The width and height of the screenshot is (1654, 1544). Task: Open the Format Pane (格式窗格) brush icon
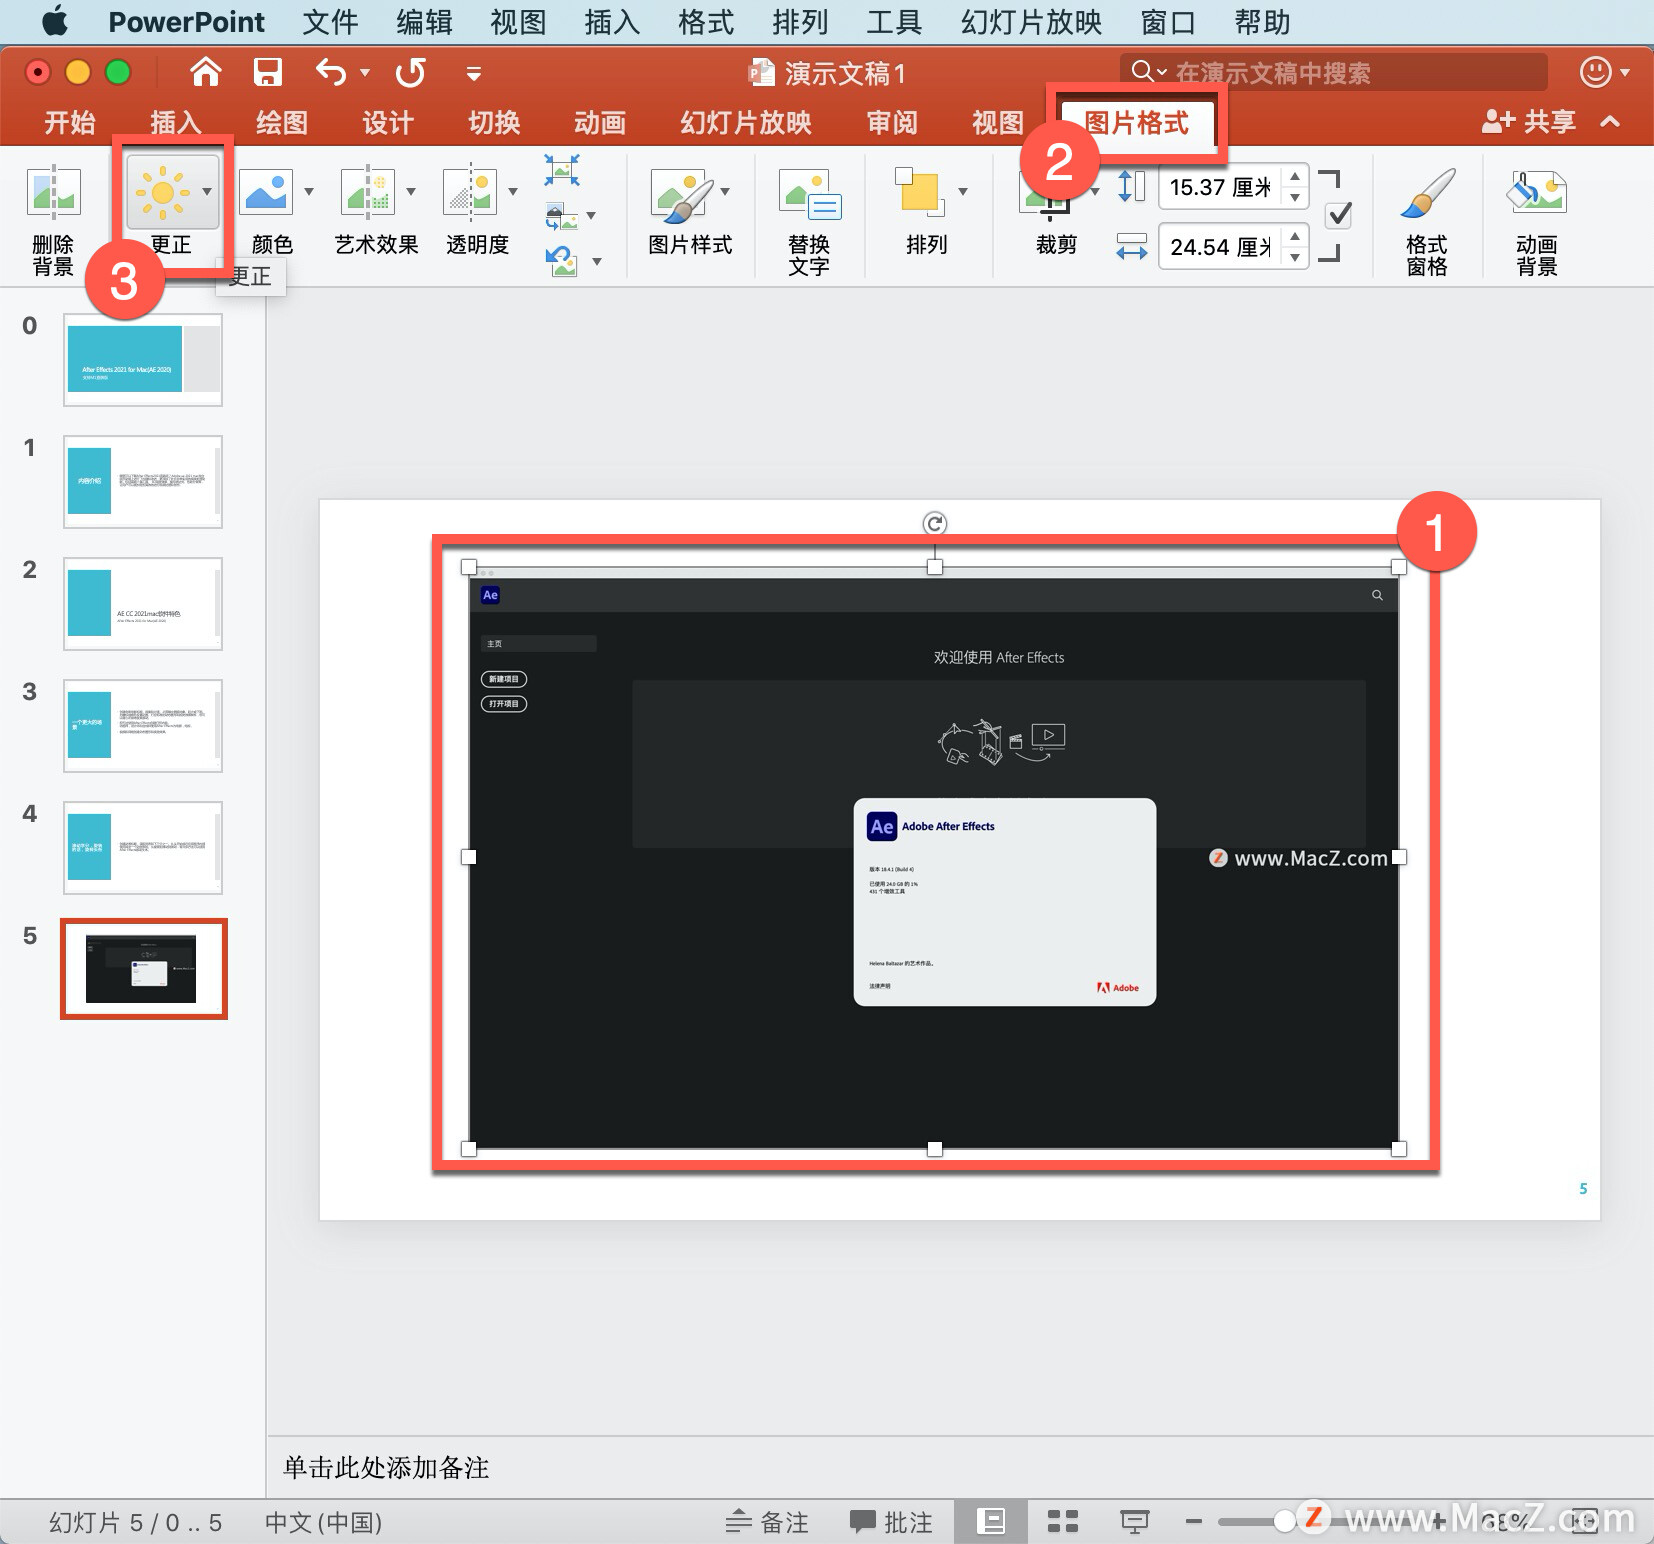coord(1427,192)
